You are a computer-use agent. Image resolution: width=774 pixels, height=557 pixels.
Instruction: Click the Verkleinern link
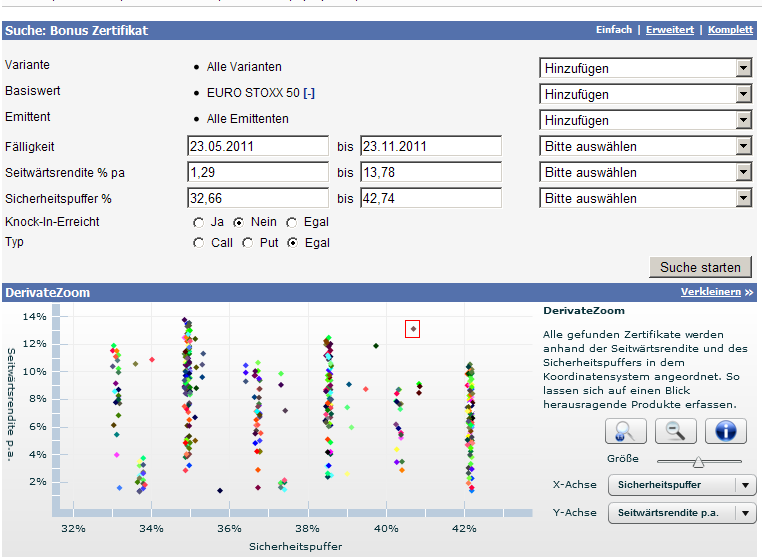coord(711,292)
